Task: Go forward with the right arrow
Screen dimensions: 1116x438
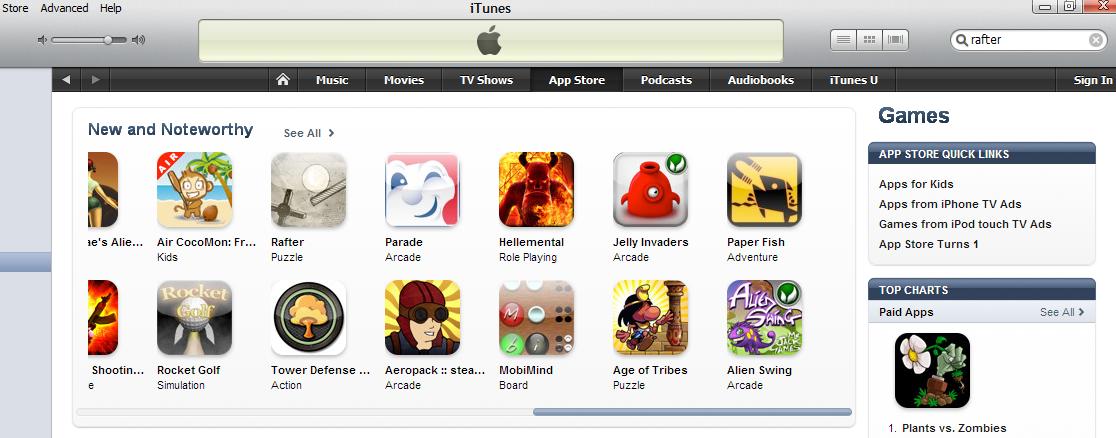Action: click(x=95, y=80)
